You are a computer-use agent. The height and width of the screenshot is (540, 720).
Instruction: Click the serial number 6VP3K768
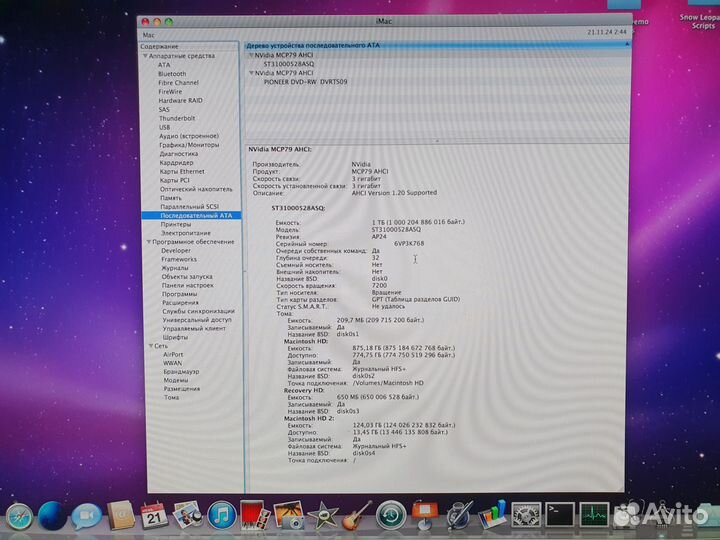(409, 244)
